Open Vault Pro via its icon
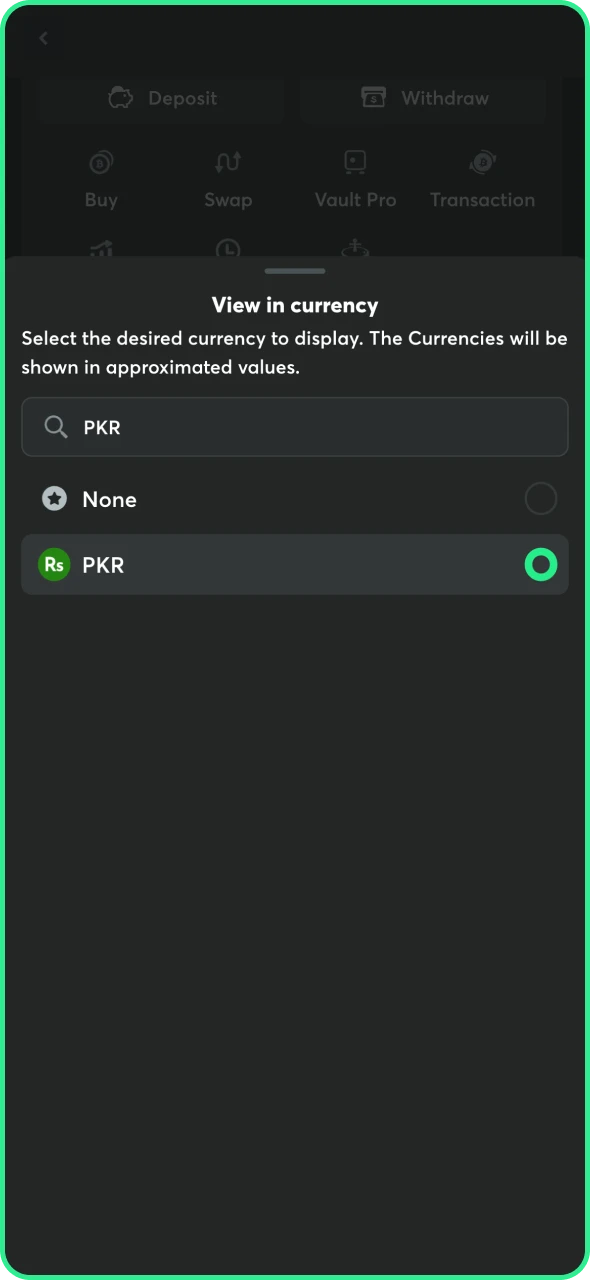This screenshot has height=1280, width=590. (355, 161)
